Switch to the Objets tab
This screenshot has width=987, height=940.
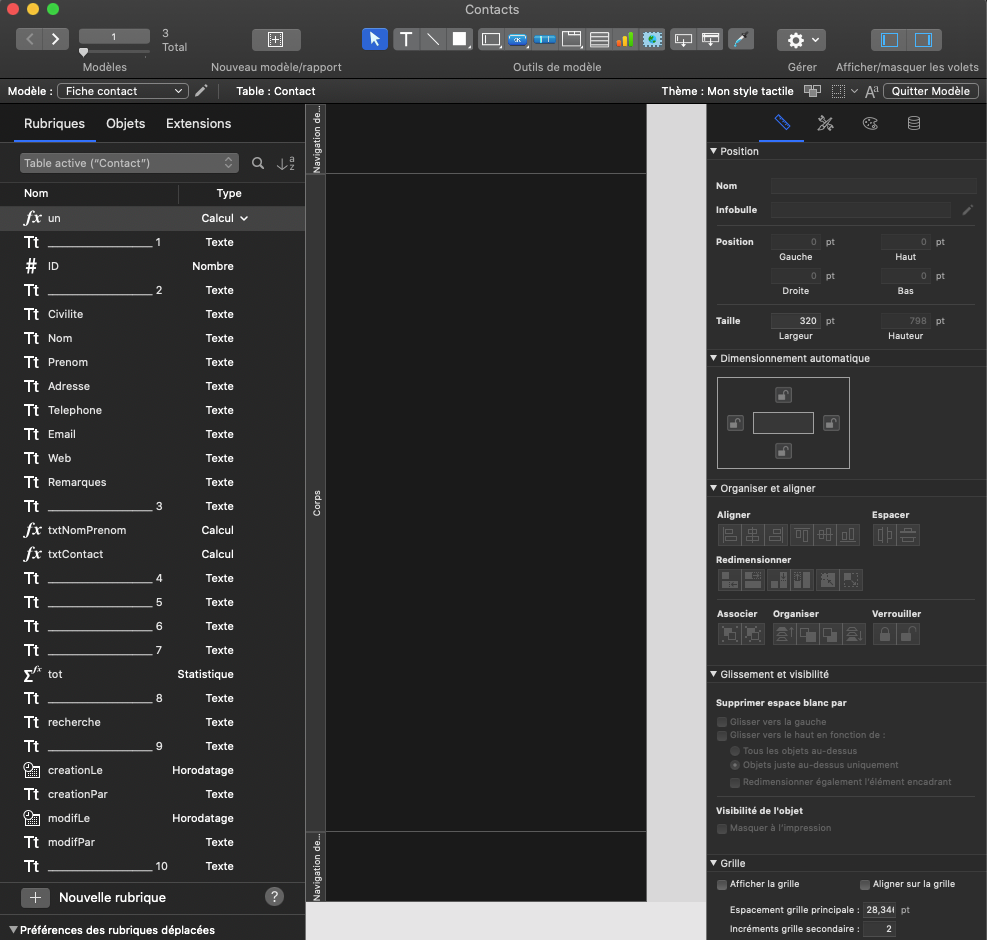[125, 124]
